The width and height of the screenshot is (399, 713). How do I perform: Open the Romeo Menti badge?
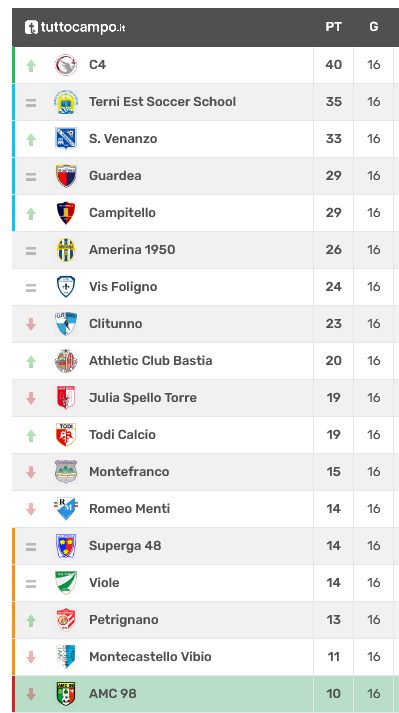tap(66, 508)
